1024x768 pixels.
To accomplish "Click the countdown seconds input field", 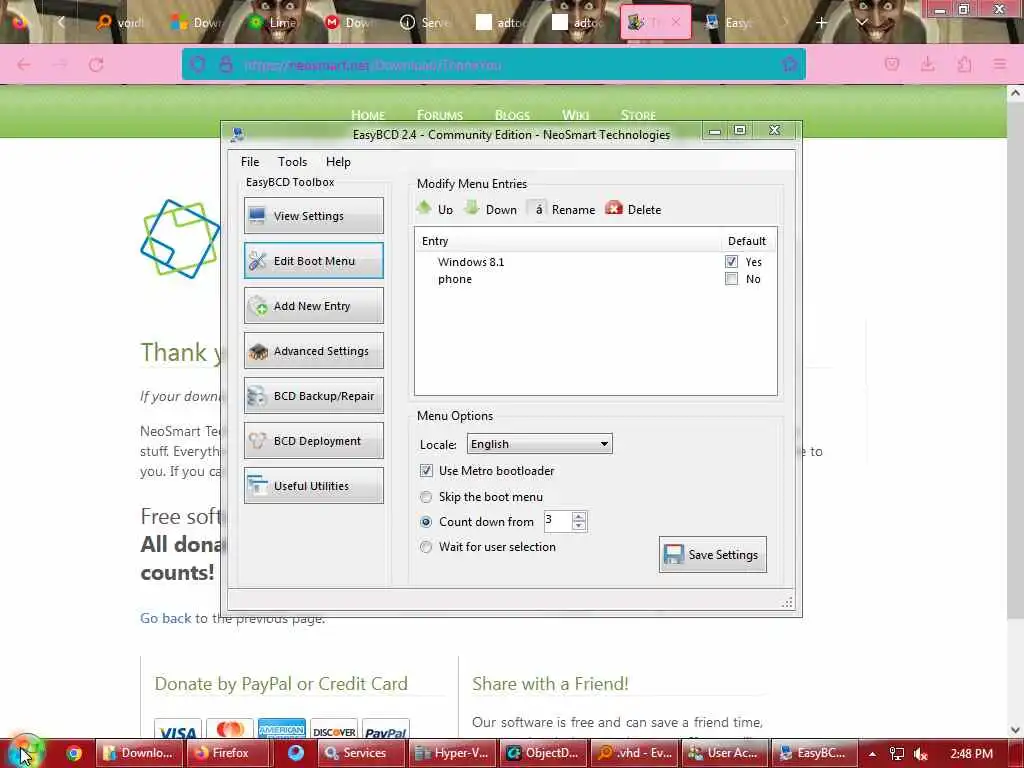I will pos(558,521).
